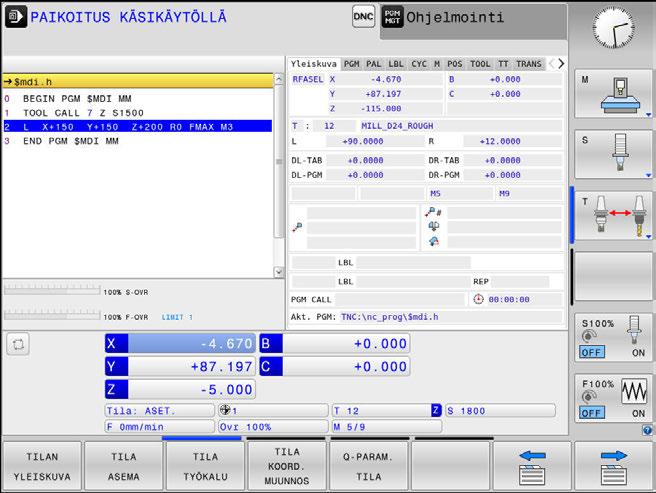Switch to the Yleiskuva tab
Image resolution: width=656 pixels, height=493 pixels.
[x=314, y=64]
